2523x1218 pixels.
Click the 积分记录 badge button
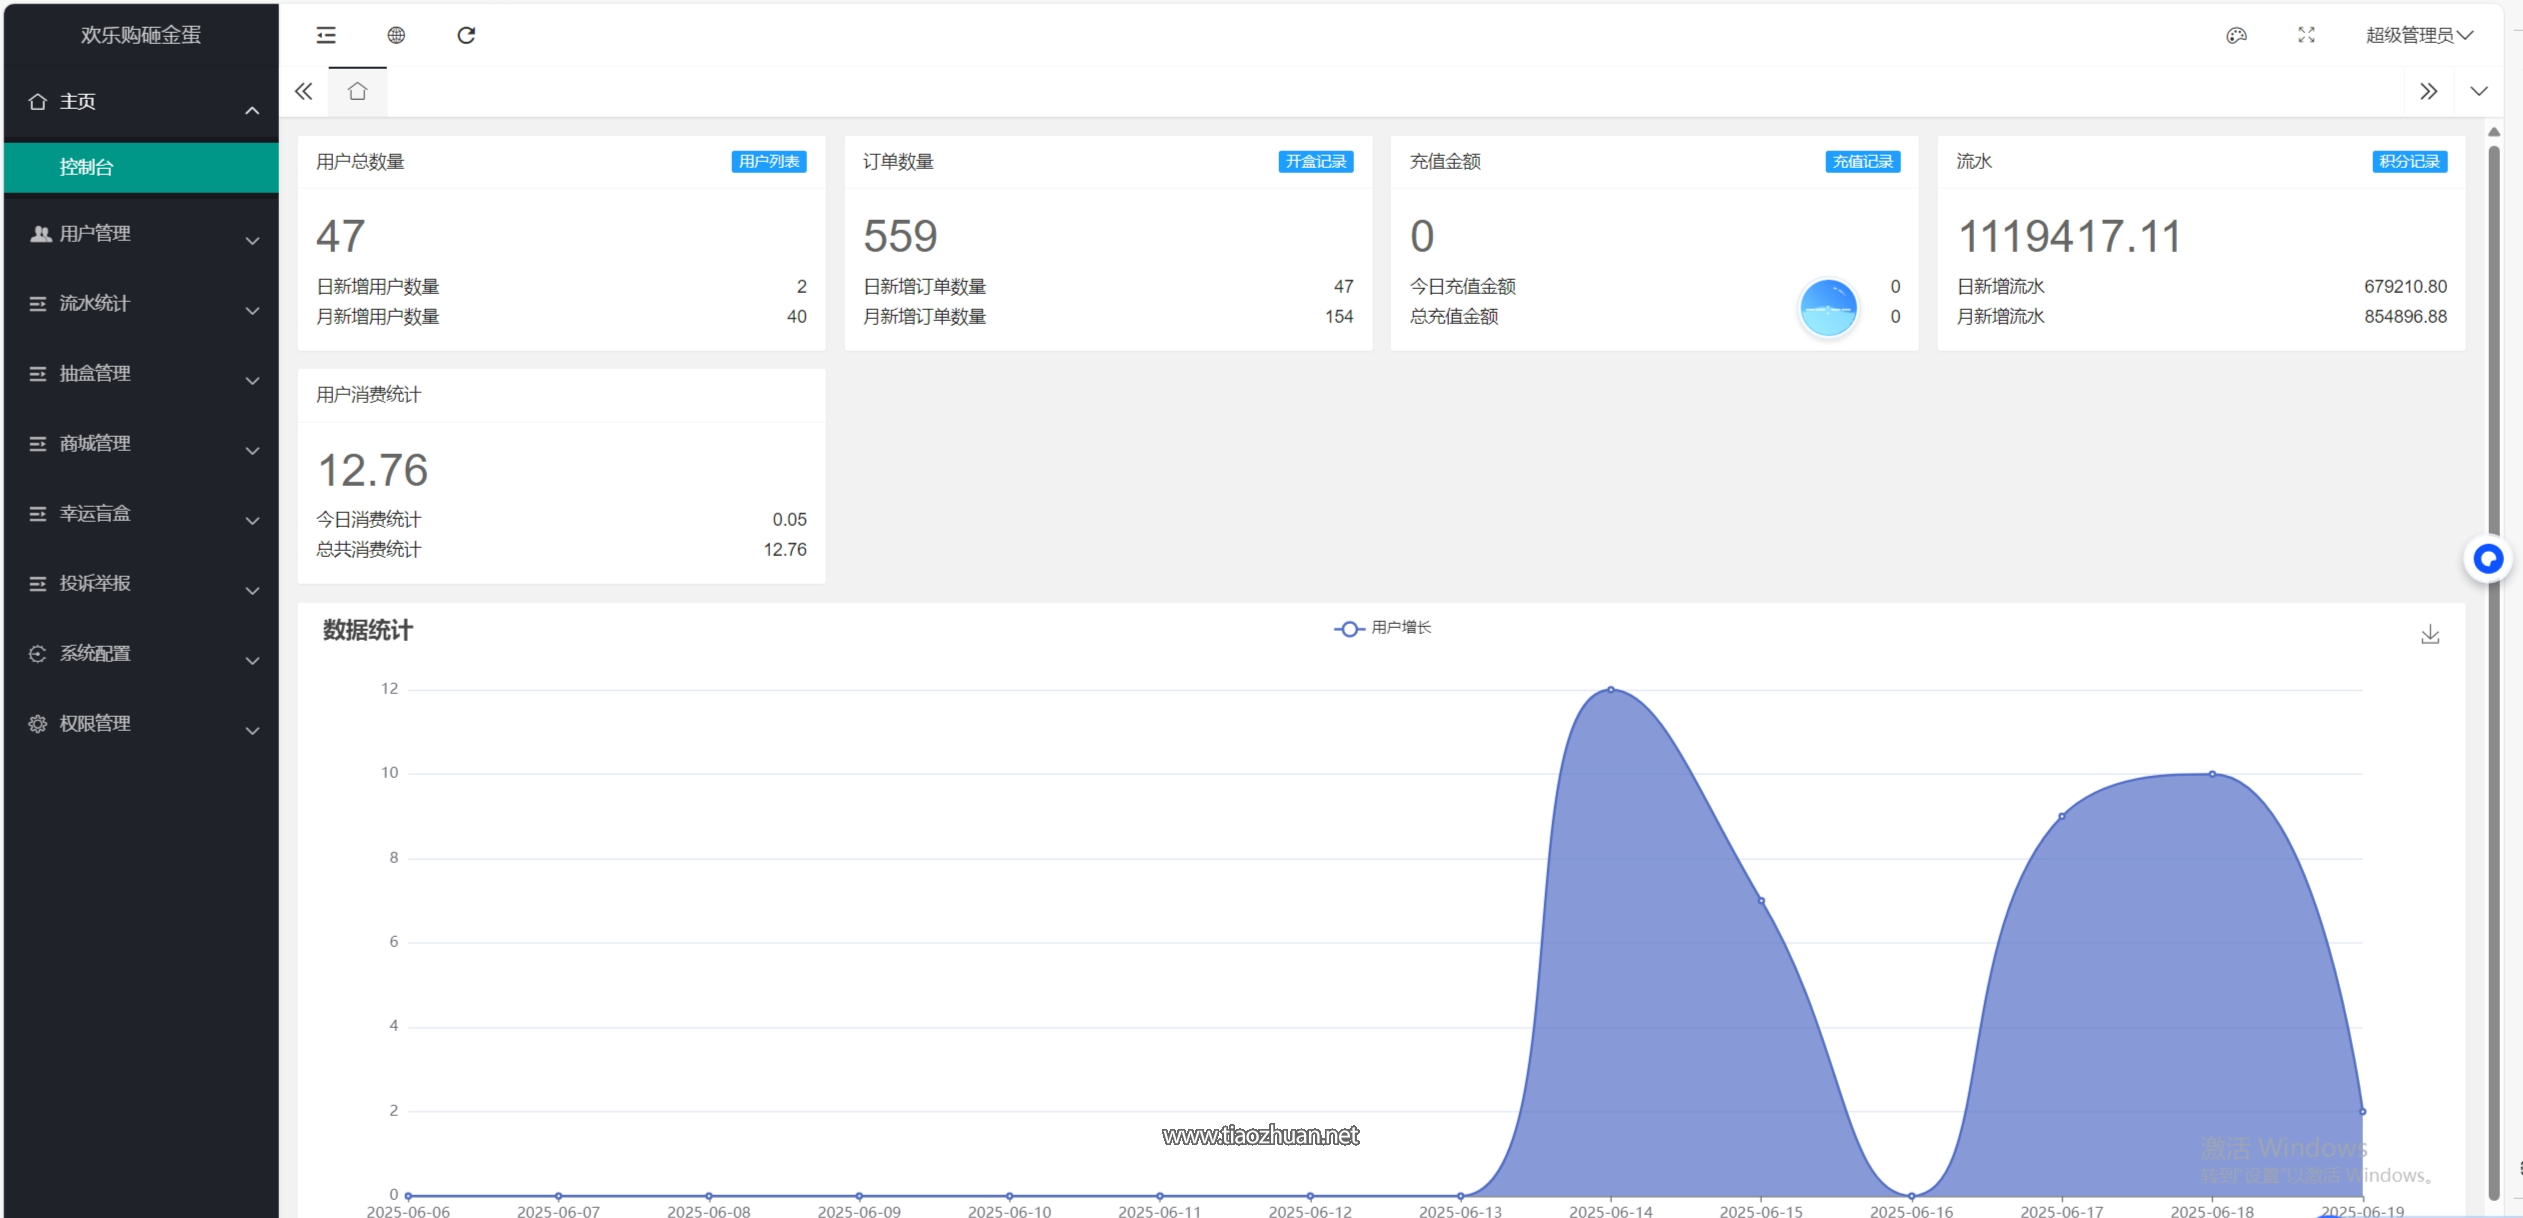[x=2409, y=162]
